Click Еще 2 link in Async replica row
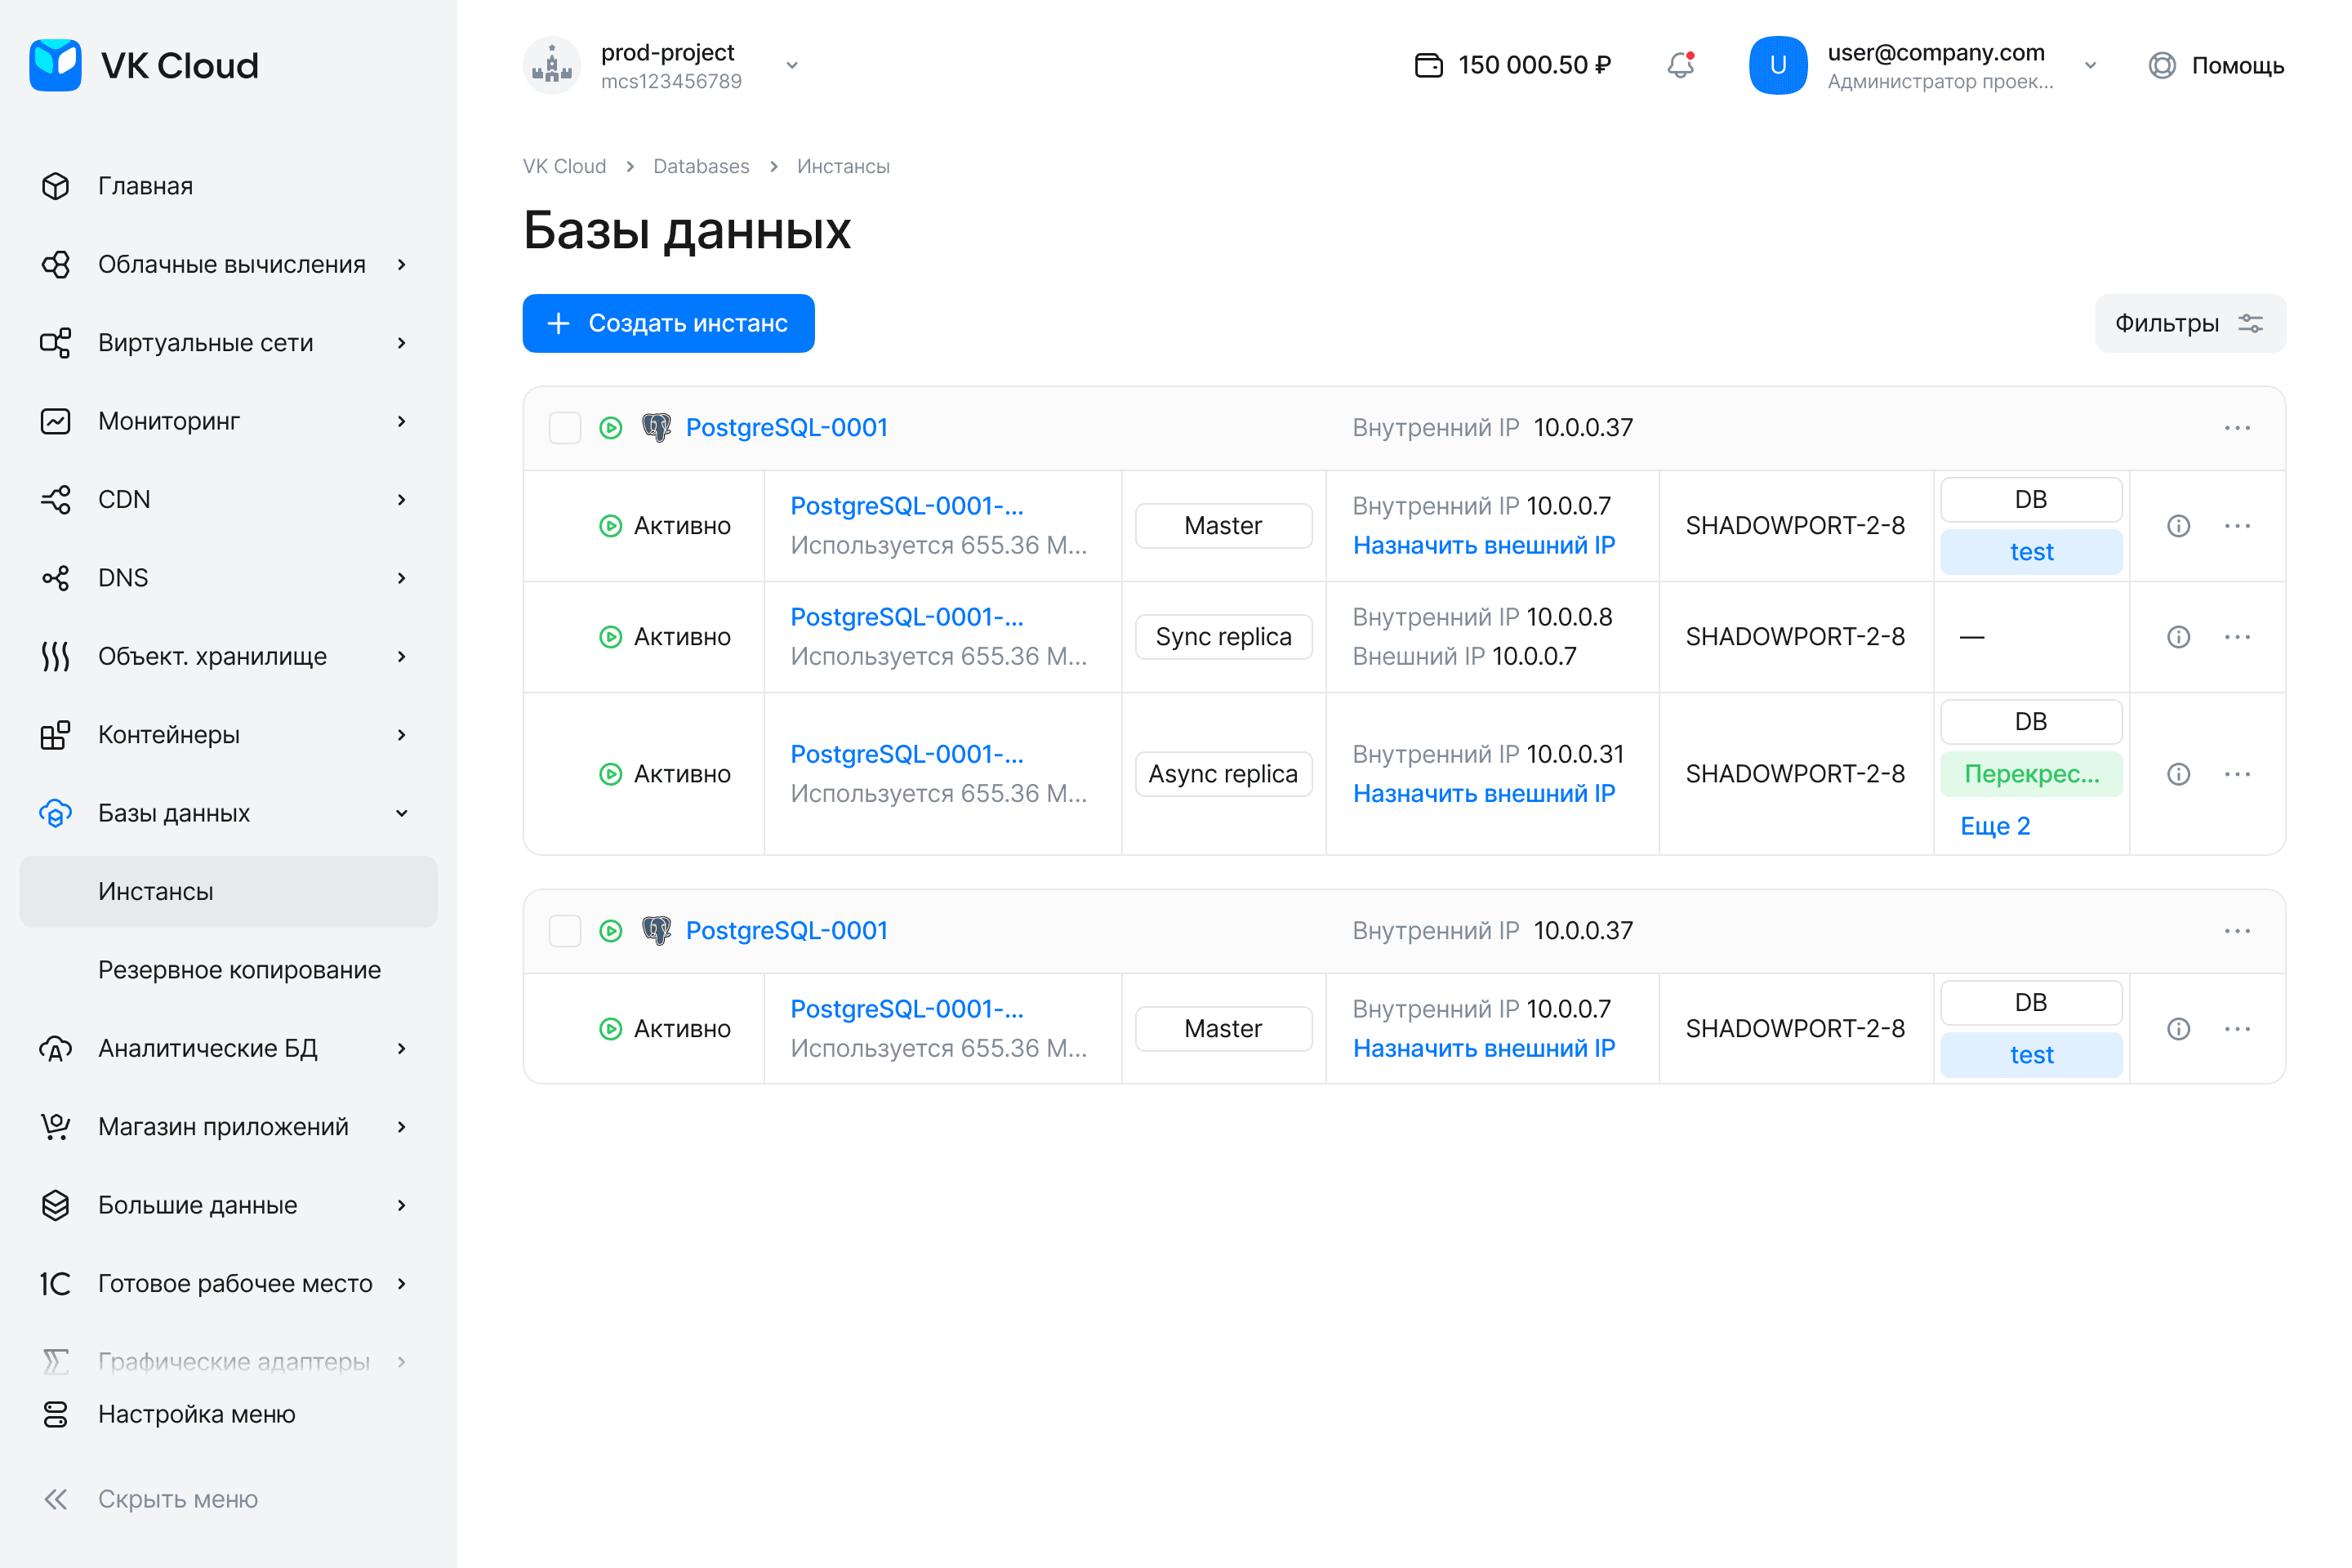 click(x=1995, y=826)
